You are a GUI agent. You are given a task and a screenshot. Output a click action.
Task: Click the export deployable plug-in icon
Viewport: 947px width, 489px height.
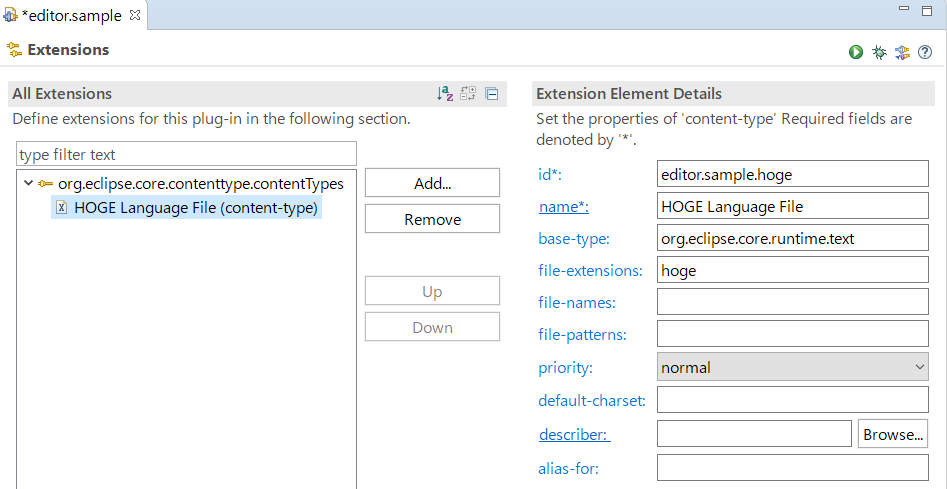[902, 52]
